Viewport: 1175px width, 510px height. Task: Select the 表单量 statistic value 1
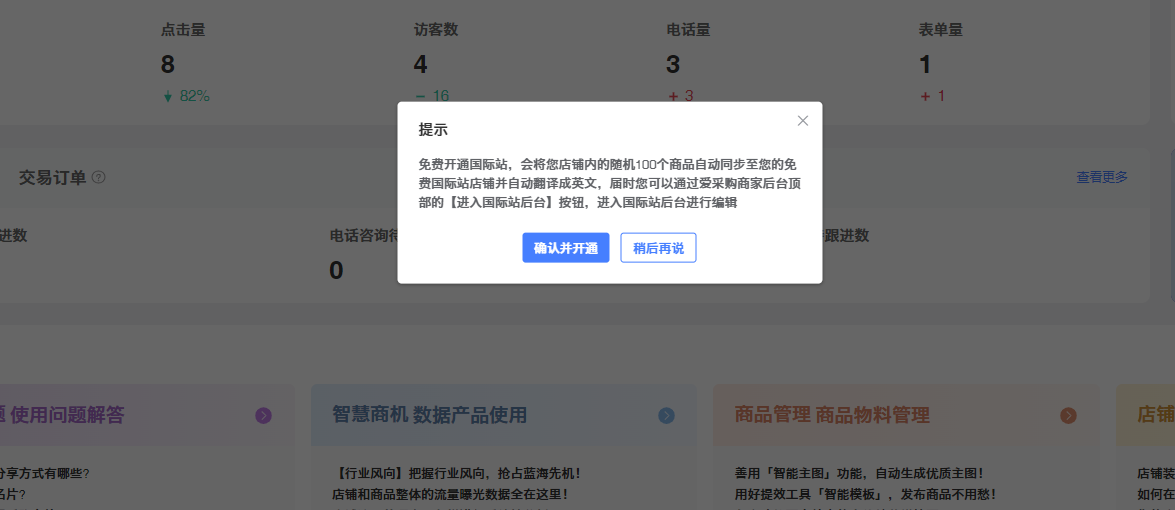point(925,65)
